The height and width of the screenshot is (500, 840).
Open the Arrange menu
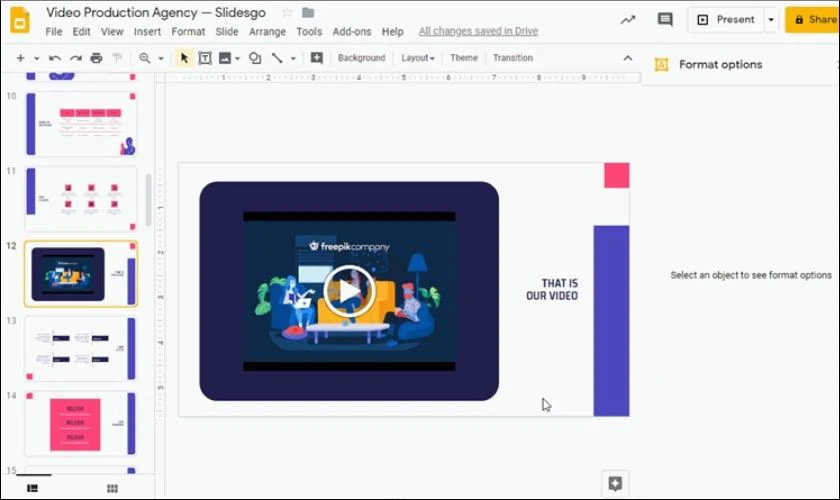point(267,32)
